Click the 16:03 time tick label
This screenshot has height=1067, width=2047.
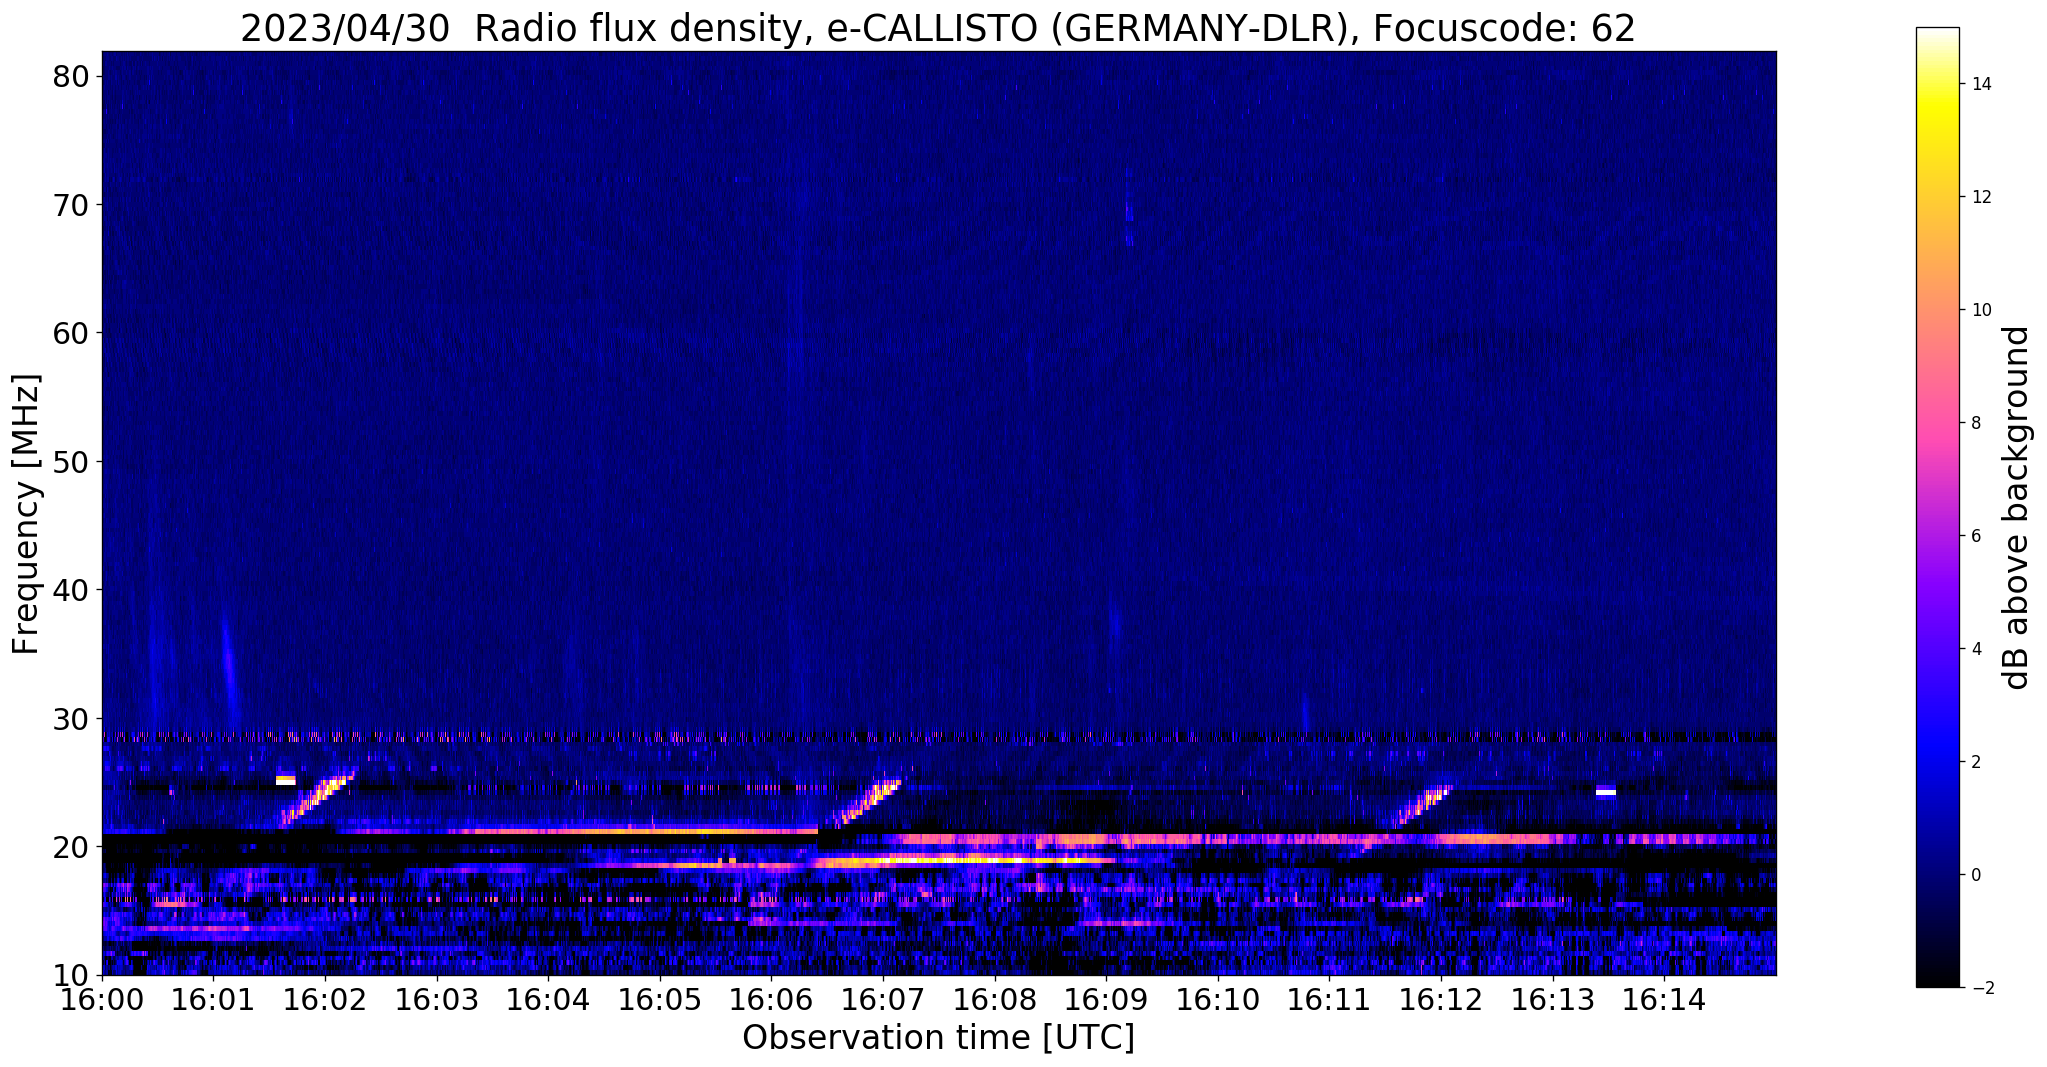436,999
